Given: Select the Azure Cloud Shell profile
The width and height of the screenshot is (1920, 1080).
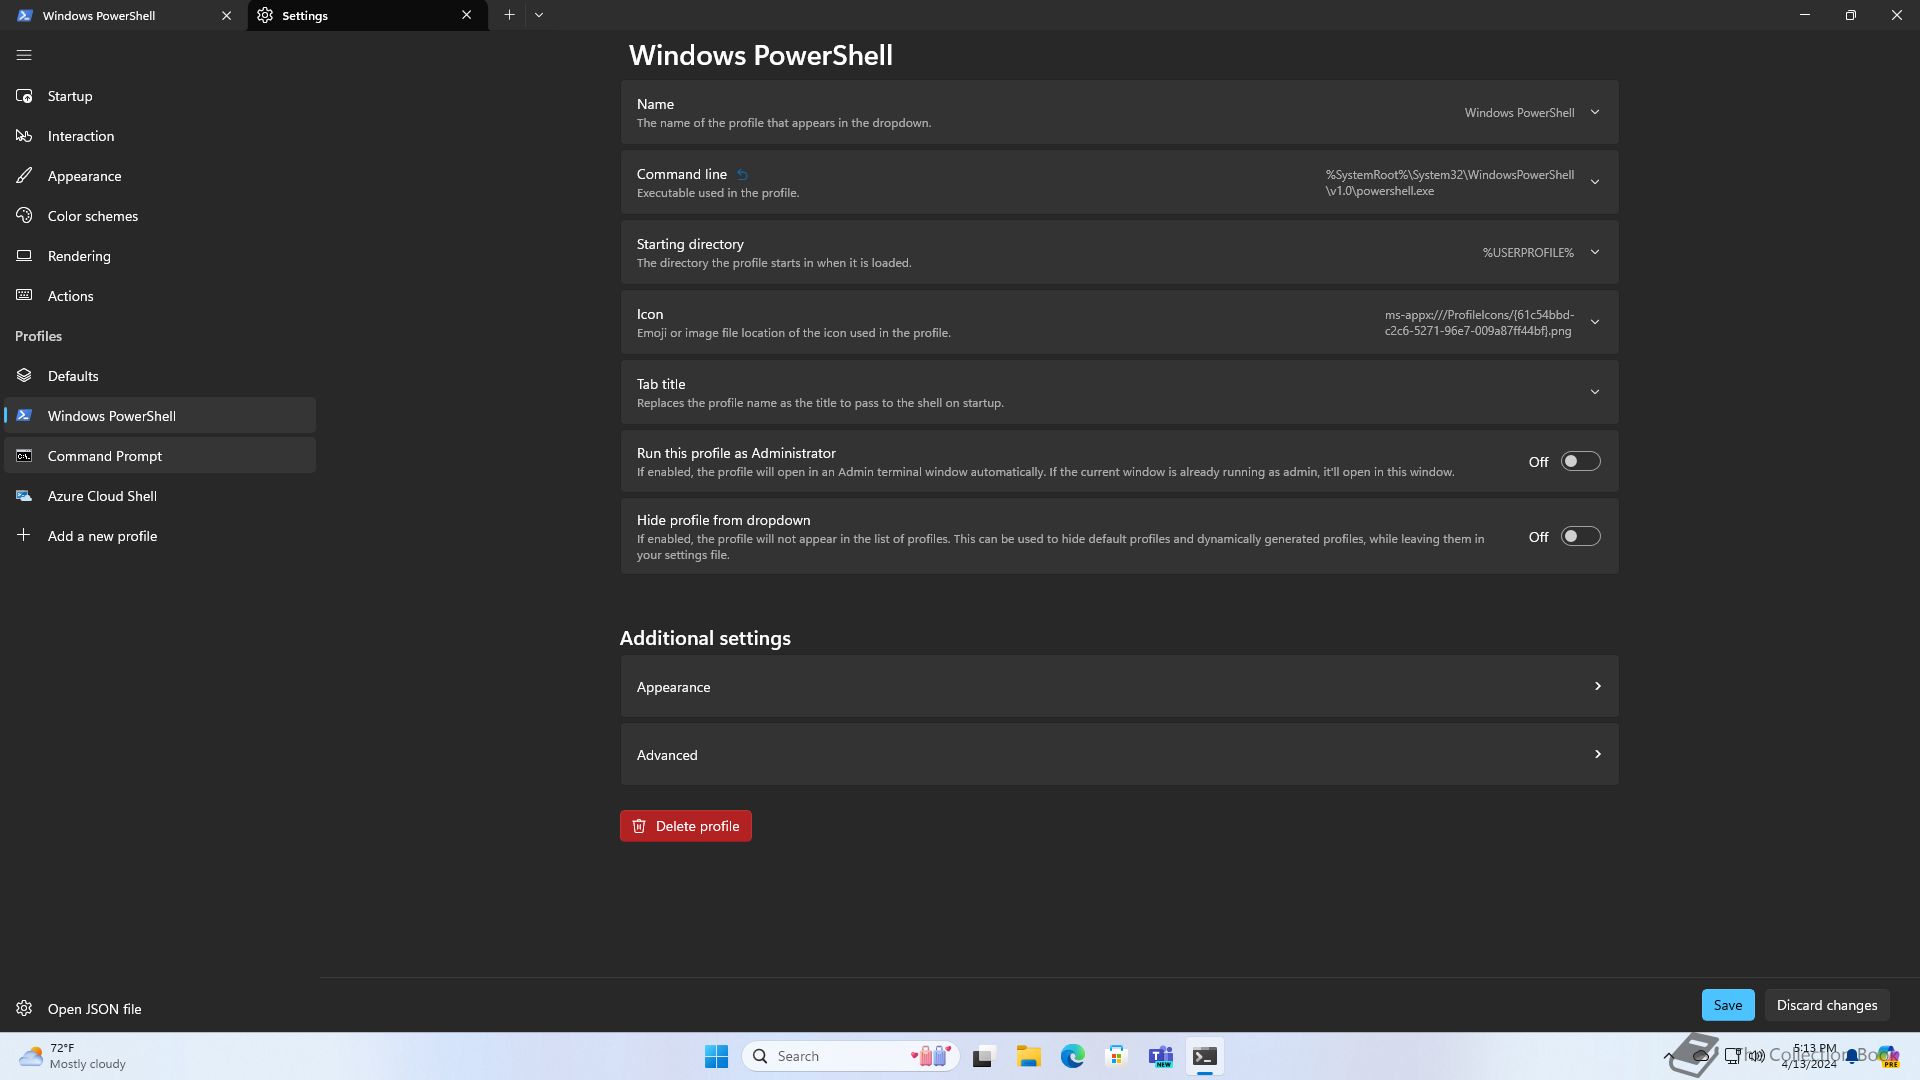Looking at the screenshot, I should point(160,496).
